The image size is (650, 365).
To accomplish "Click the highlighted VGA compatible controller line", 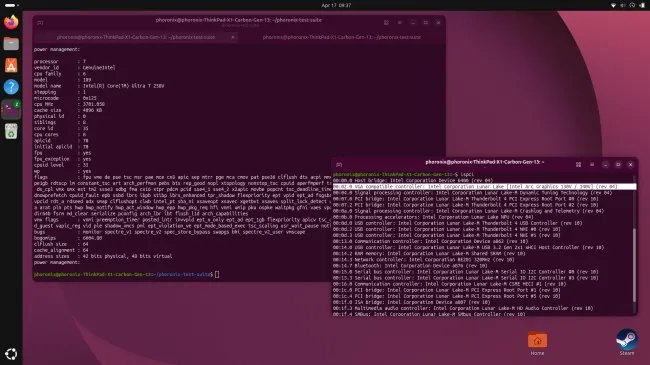I will [484, 187].
